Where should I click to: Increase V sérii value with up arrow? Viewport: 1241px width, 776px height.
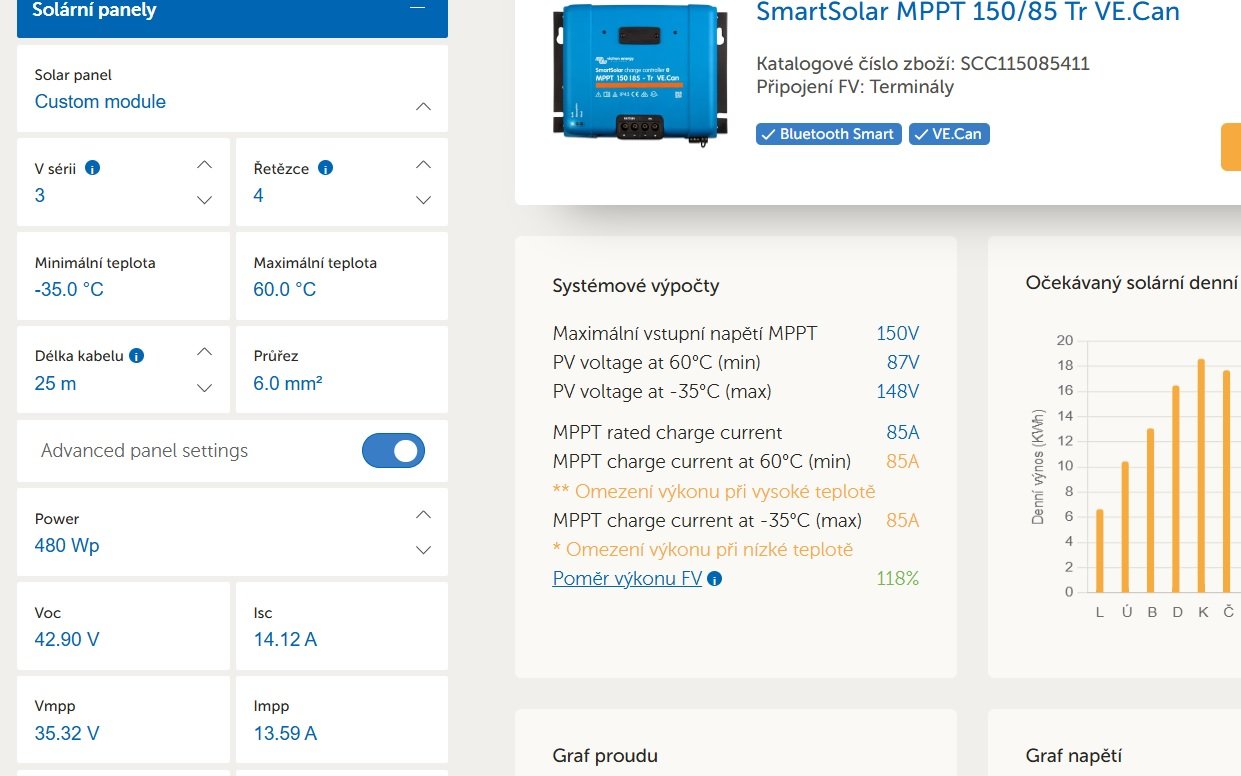coord(204,163)
